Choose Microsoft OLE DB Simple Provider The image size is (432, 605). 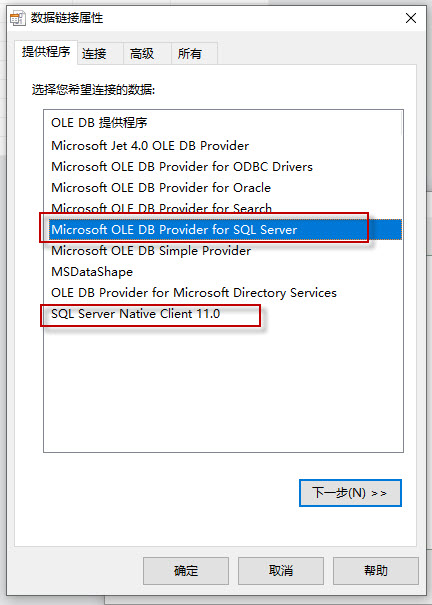coord(151,250)
